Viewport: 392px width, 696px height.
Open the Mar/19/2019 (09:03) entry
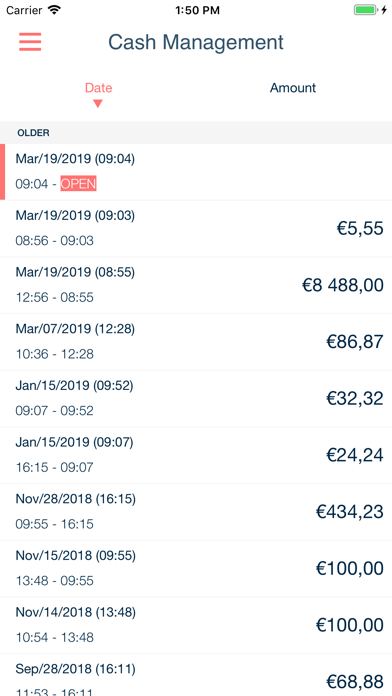tap(196, 228)
